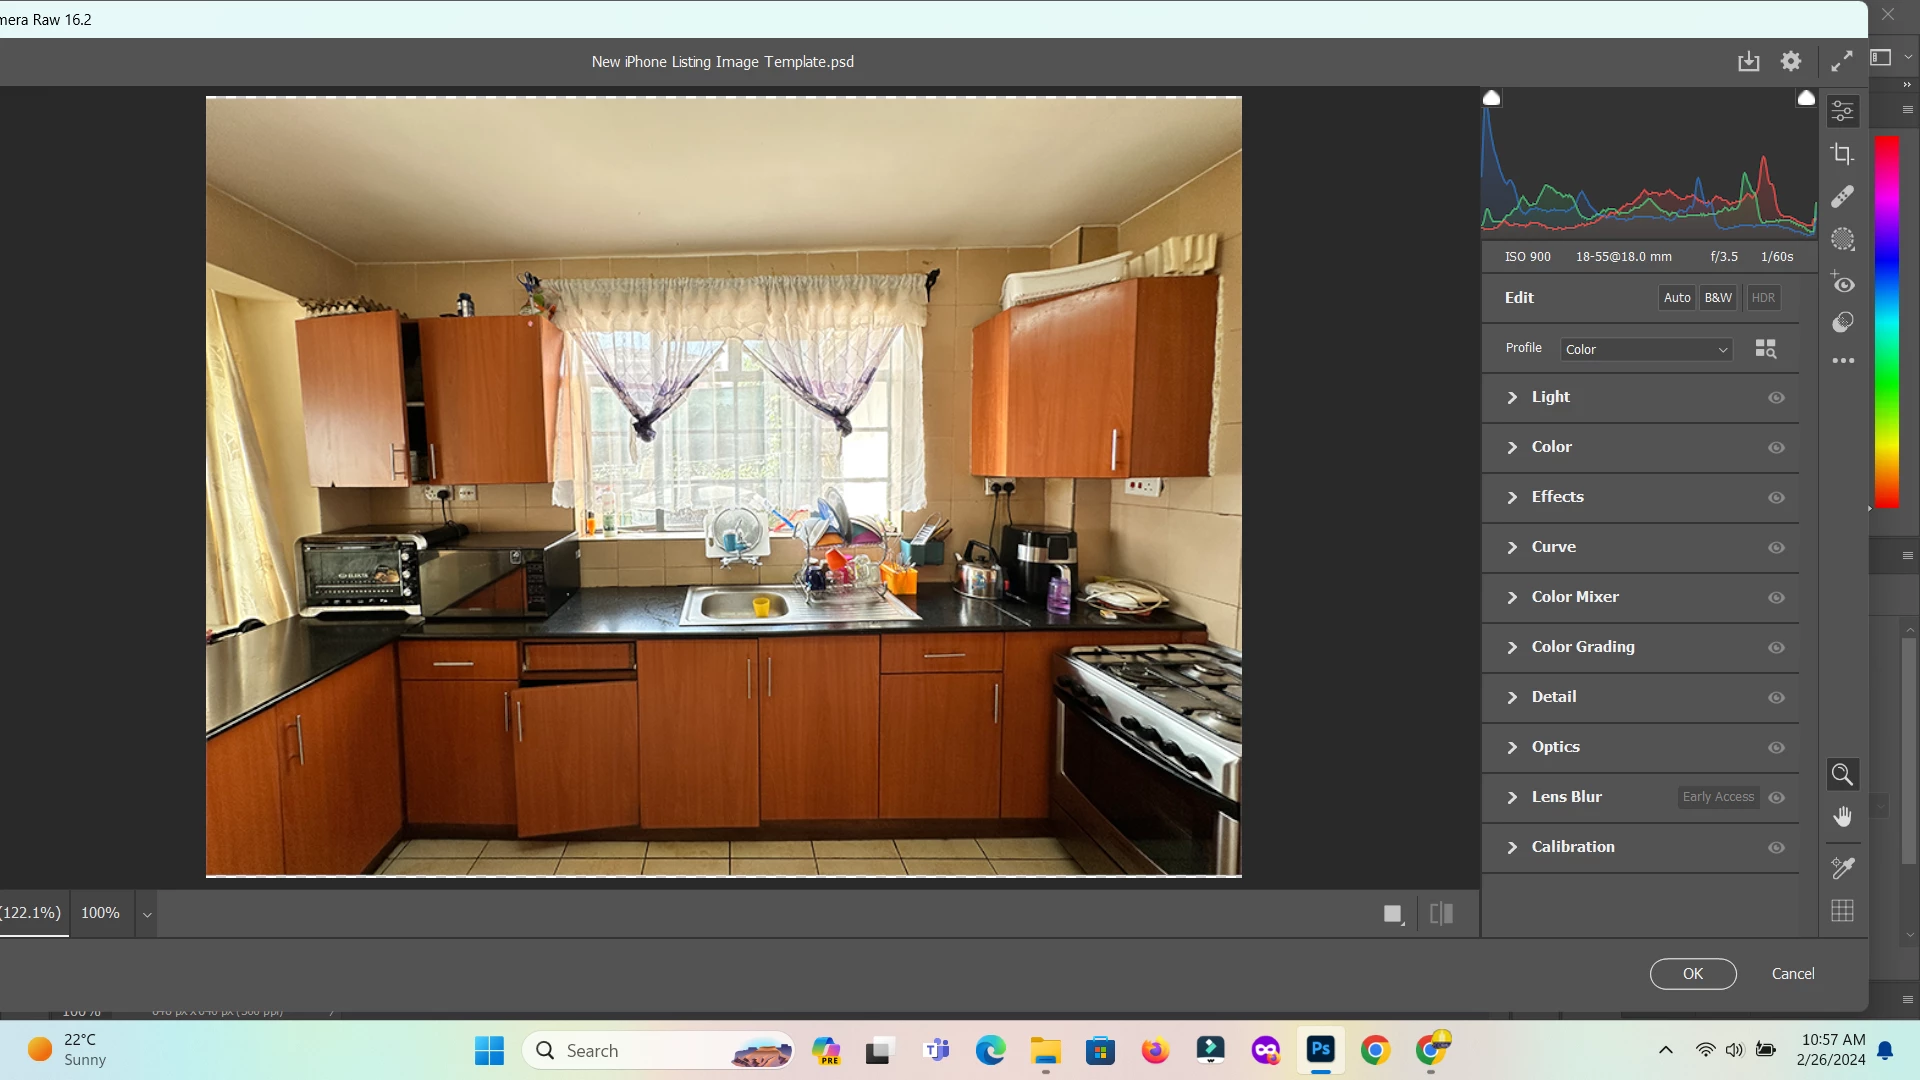Click the Cancel button

(x=1792, y=974)
